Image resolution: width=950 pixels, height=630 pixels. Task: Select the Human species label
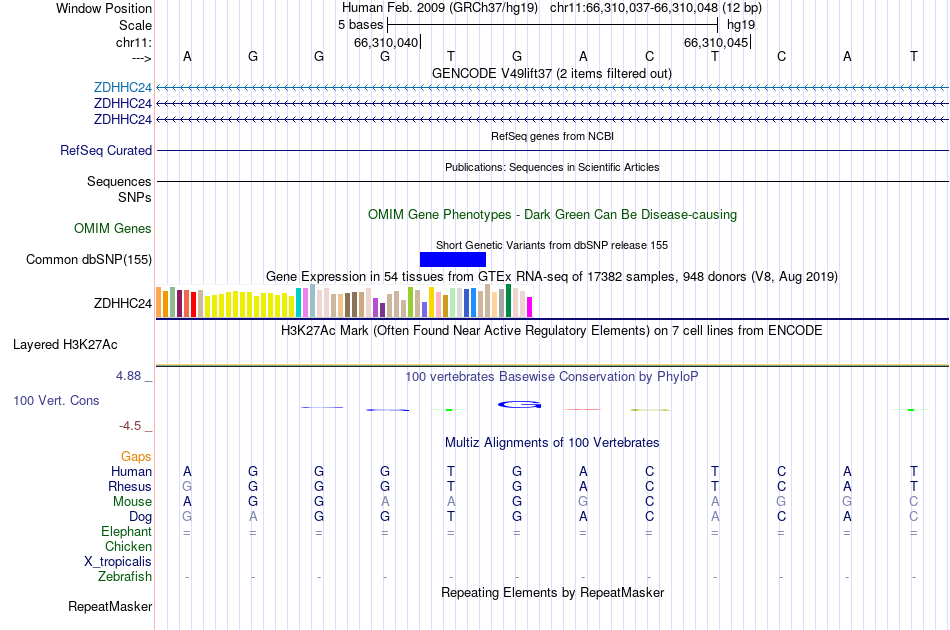tap(131, 471)
